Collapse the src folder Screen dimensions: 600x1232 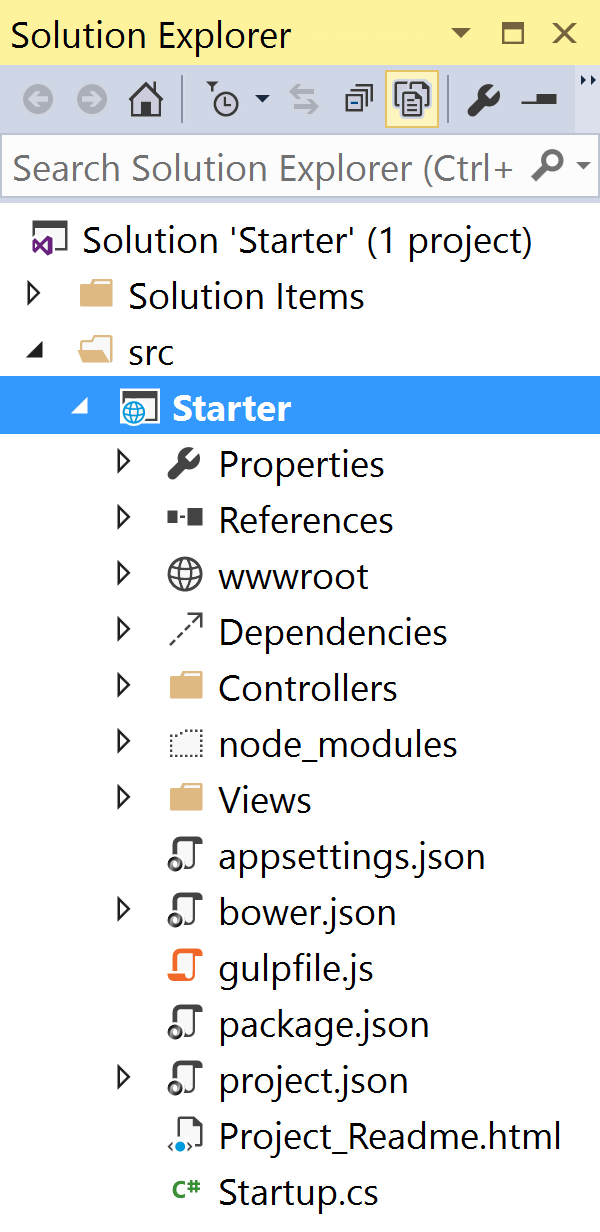click(x=34, y=351)
